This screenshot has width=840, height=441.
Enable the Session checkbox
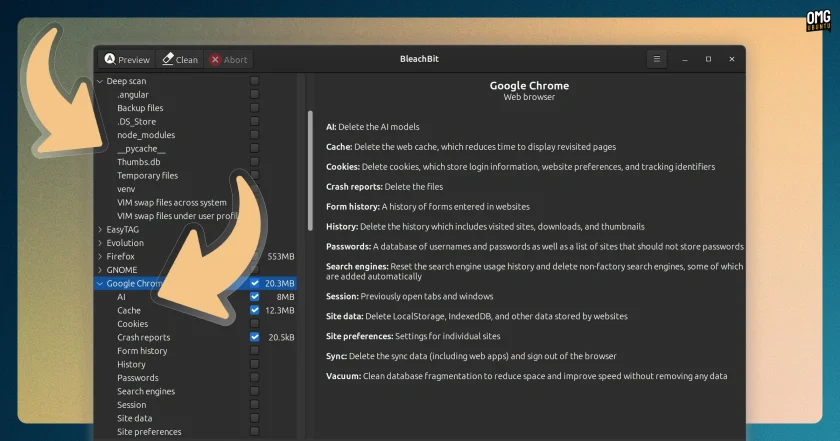254,405
